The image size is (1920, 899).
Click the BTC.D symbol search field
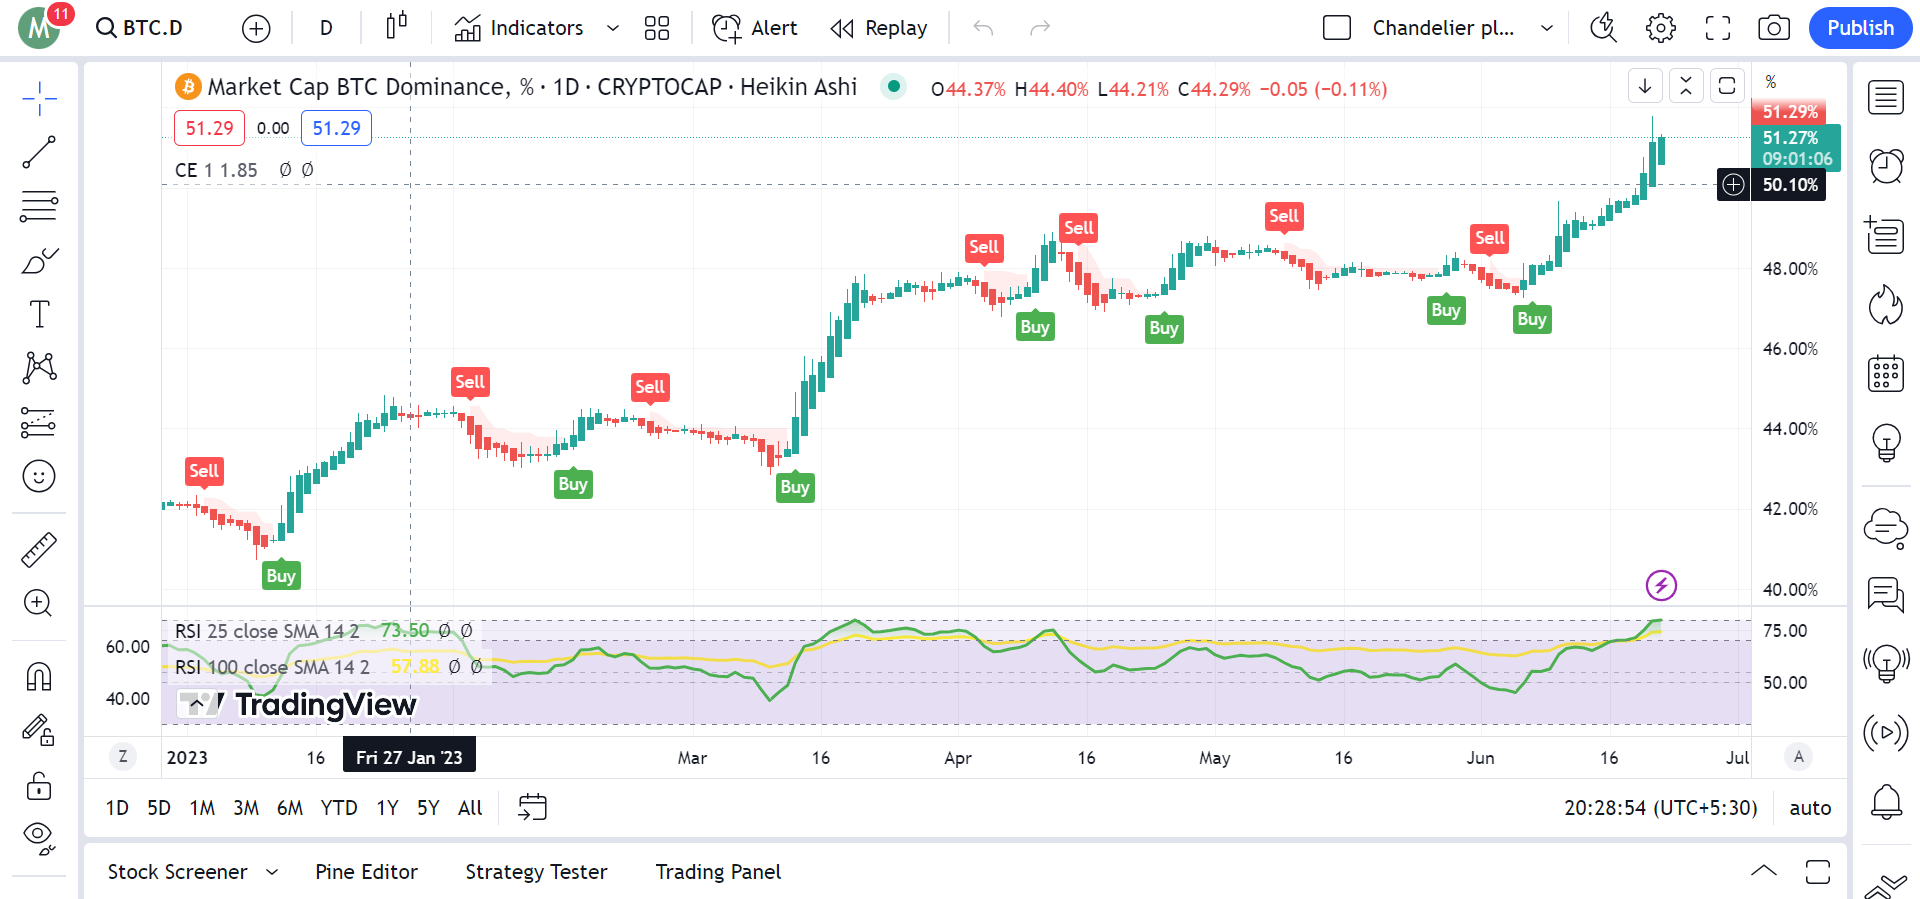click(x=140, y=28)
